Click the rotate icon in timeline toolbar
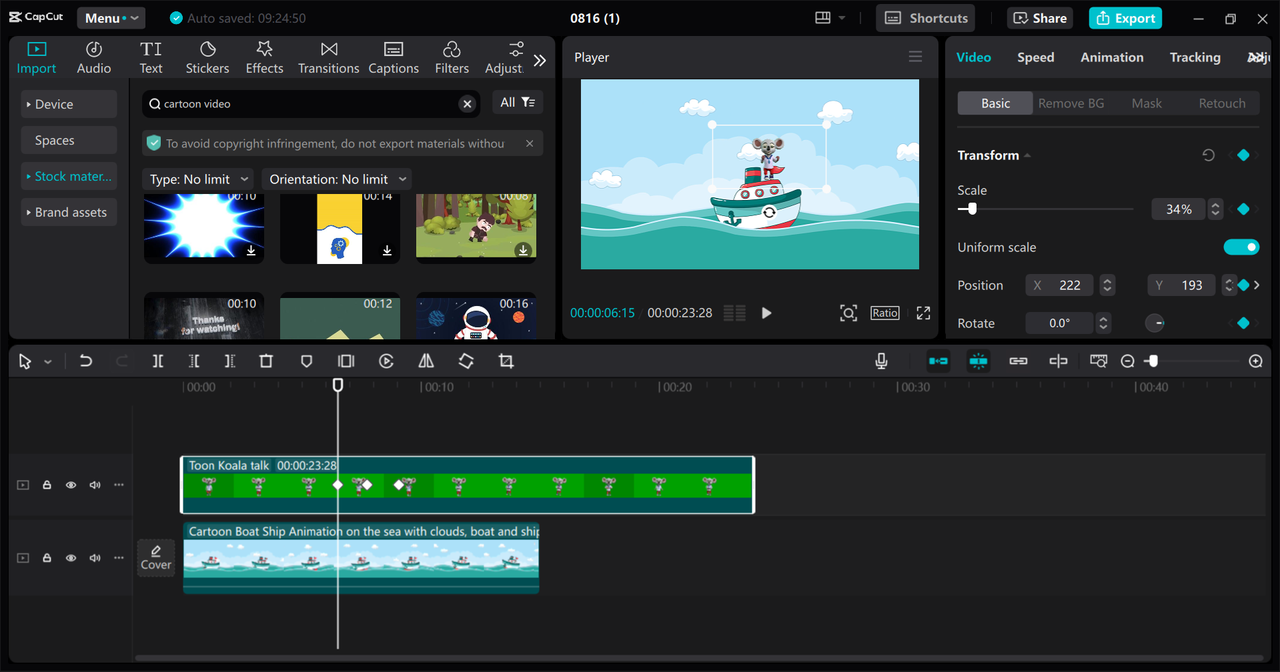 point(466,361)
